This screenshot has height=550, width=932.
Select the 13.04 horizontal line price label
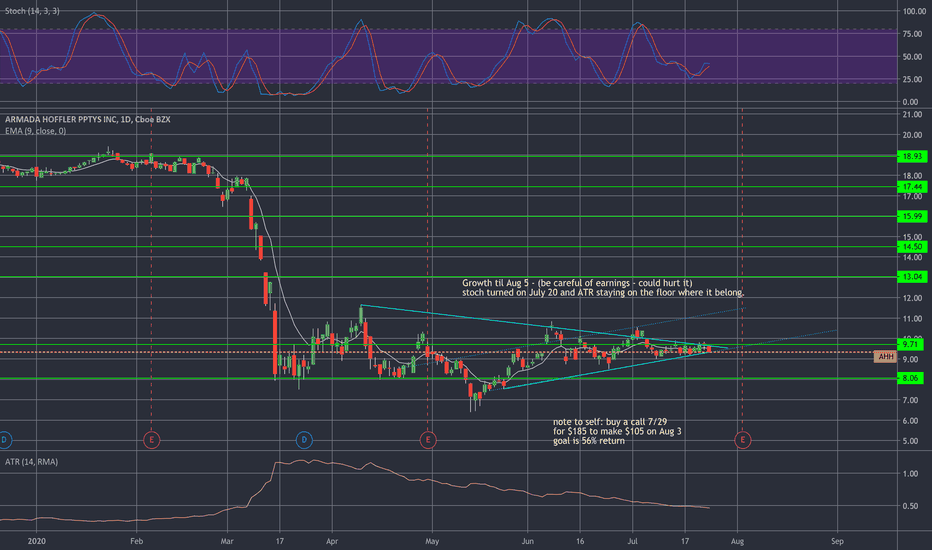pos(912,277)
